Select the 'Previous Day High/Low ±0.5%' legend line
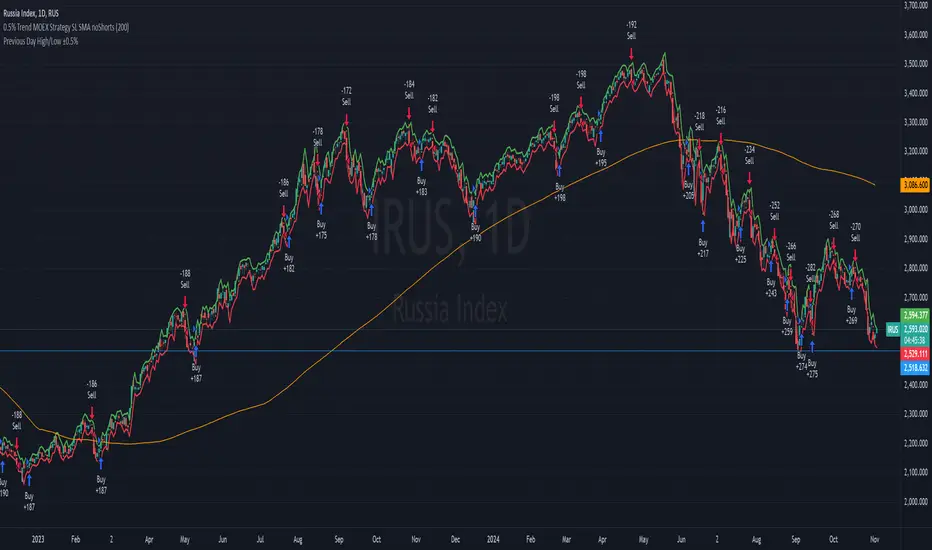The image size is (932, 550). point(40,42)
